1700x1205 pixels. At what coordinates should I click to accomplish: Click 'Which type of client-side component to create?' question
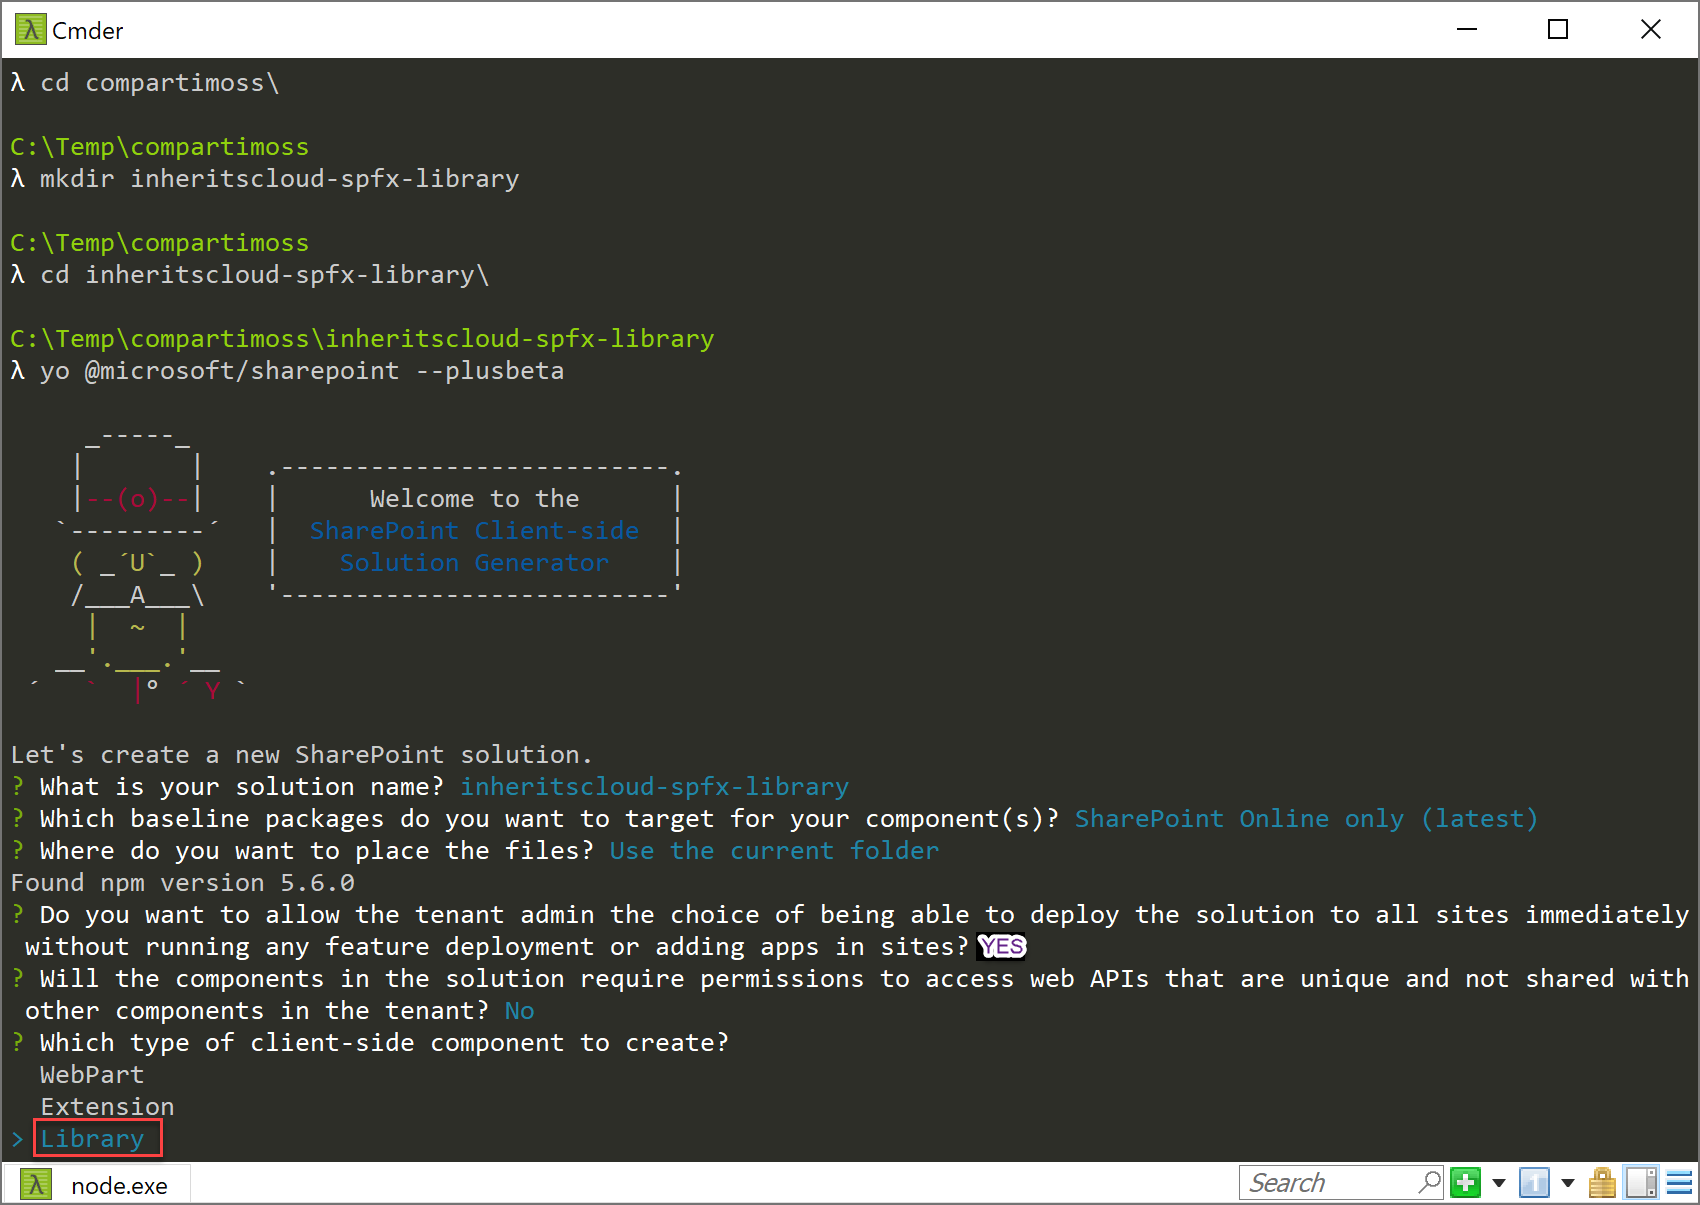(x=384, y=1043)
